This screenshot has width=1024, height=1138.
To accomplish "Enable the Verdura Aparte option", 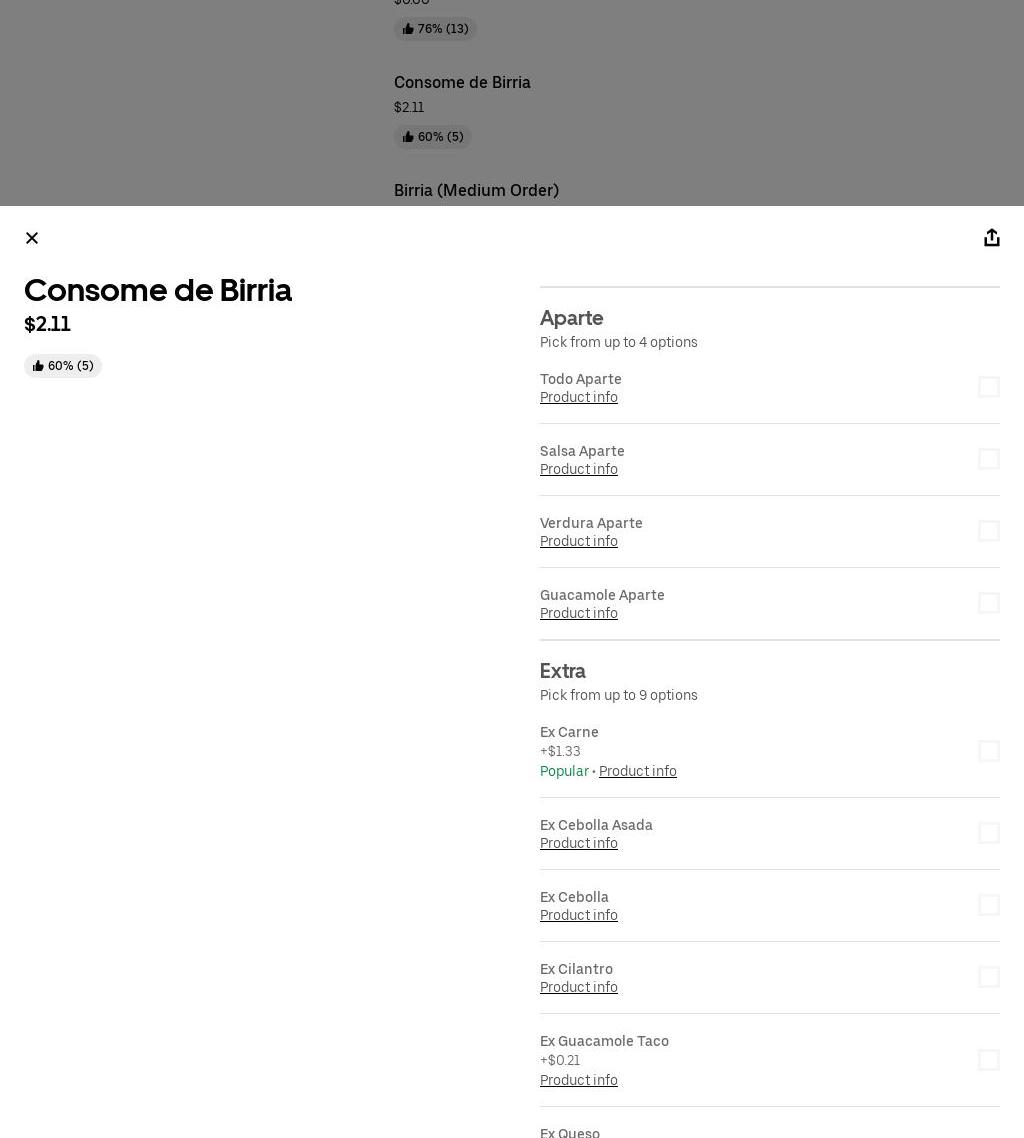I will (988, 531).
